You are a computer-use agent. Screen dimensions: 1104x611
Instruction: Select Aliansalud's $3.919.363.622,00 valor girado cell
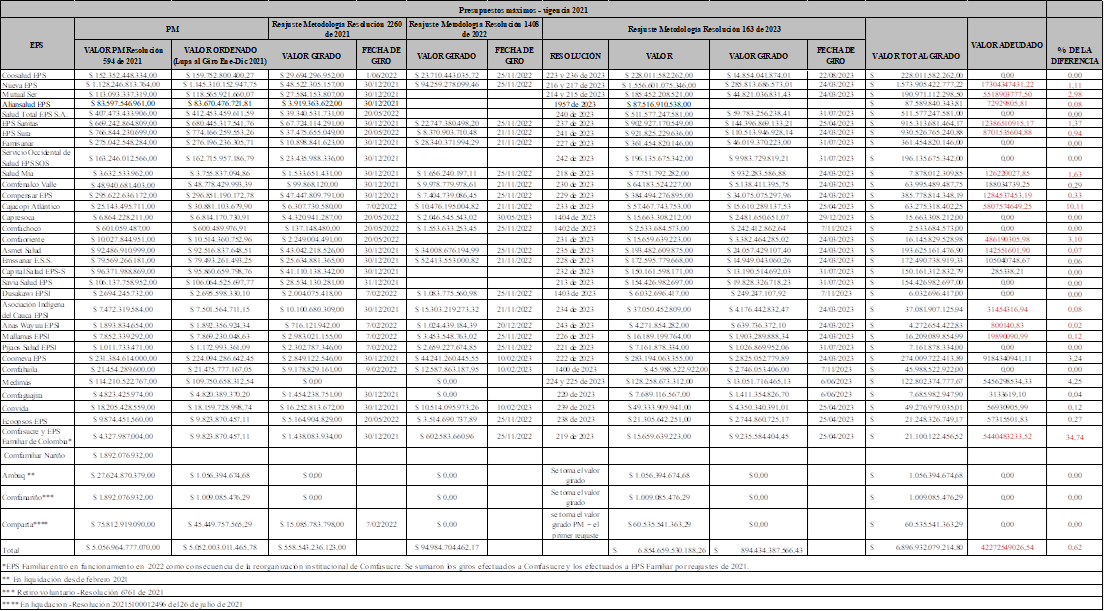coord(312,103)
